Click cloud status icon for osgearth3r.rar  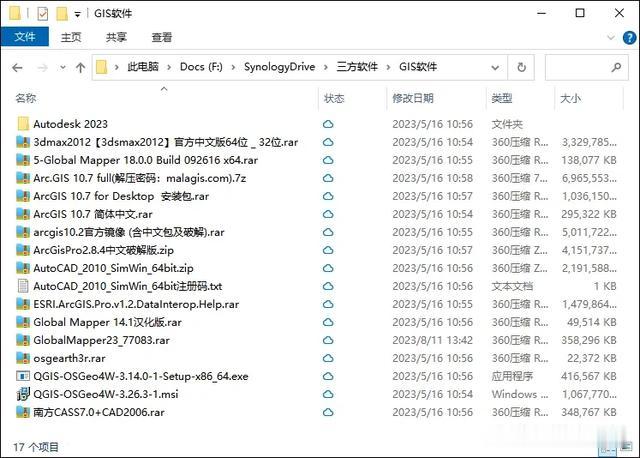(x=328, y=358)
